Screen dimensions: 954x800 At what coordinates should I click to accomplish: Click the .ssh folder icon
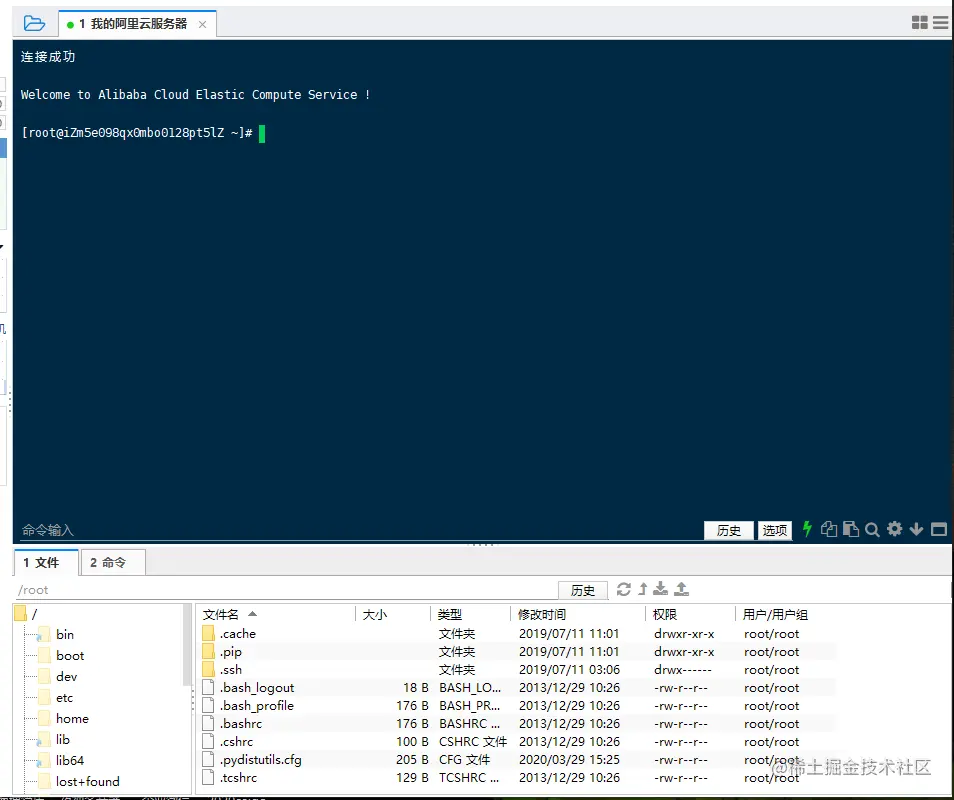[208, 669]
